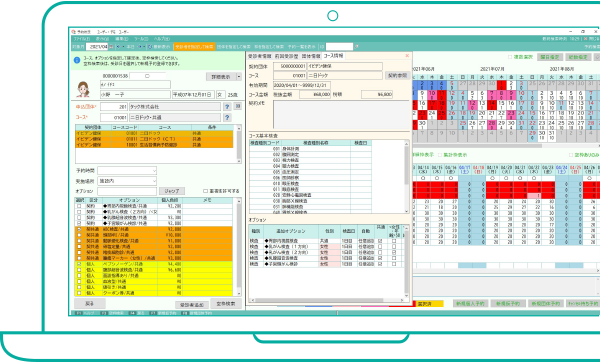Click the question mark icon beside 申込団体
The image size is (600, 362).
[x=227, y=107]
